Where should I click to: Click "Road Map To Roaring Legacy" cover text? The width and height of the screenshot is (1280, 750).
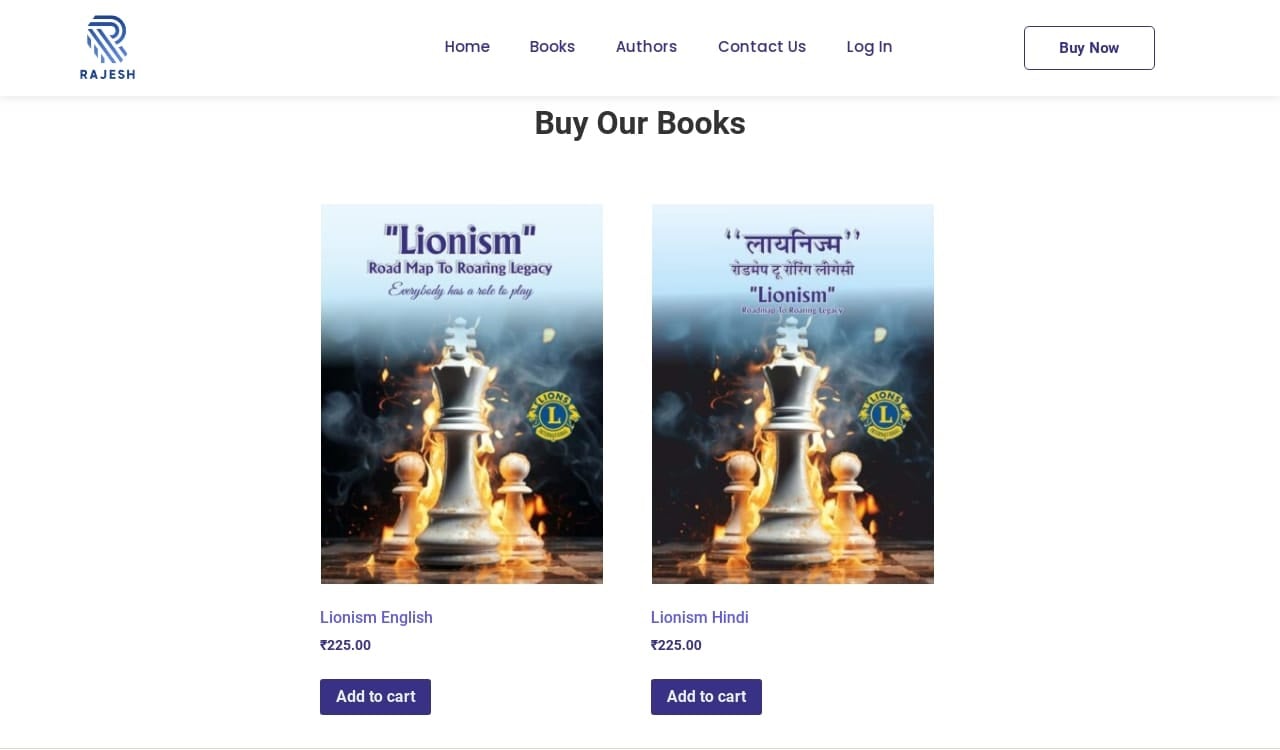[460, 268]
